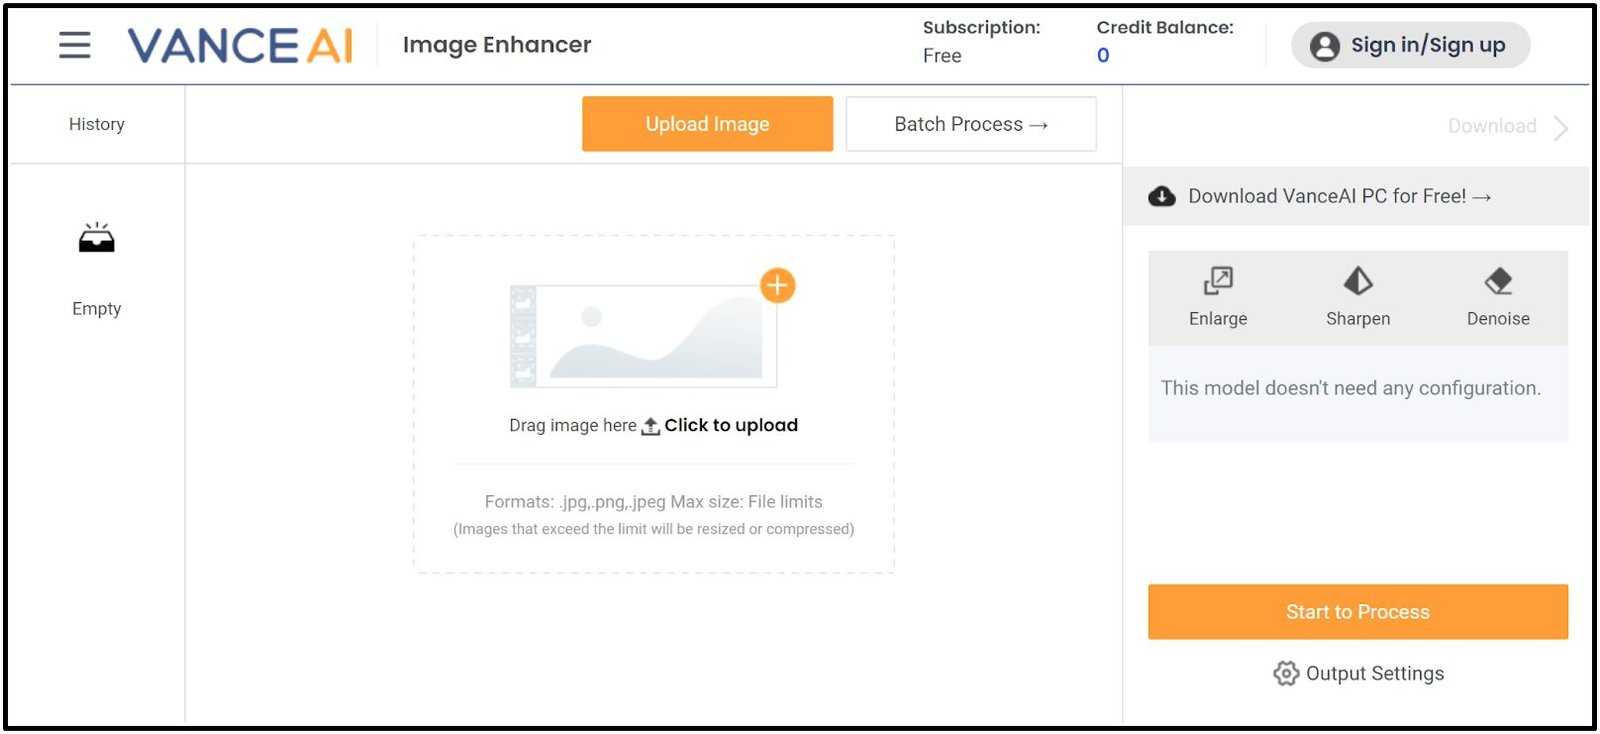Open Download VanceAI PC for Free link
Screen dimensions: 1600x734
[x=1339, y=196]
